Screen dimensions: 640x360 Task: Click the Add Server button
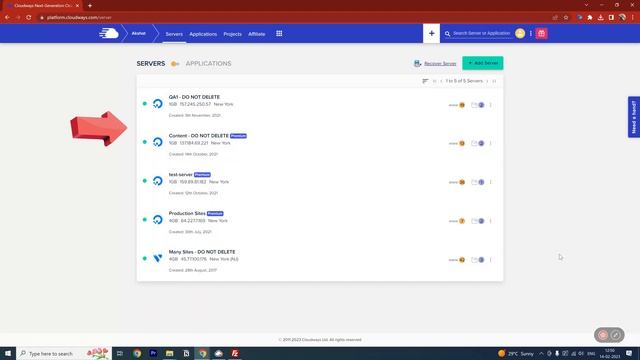pyautogui.click(x=482, y=63)
